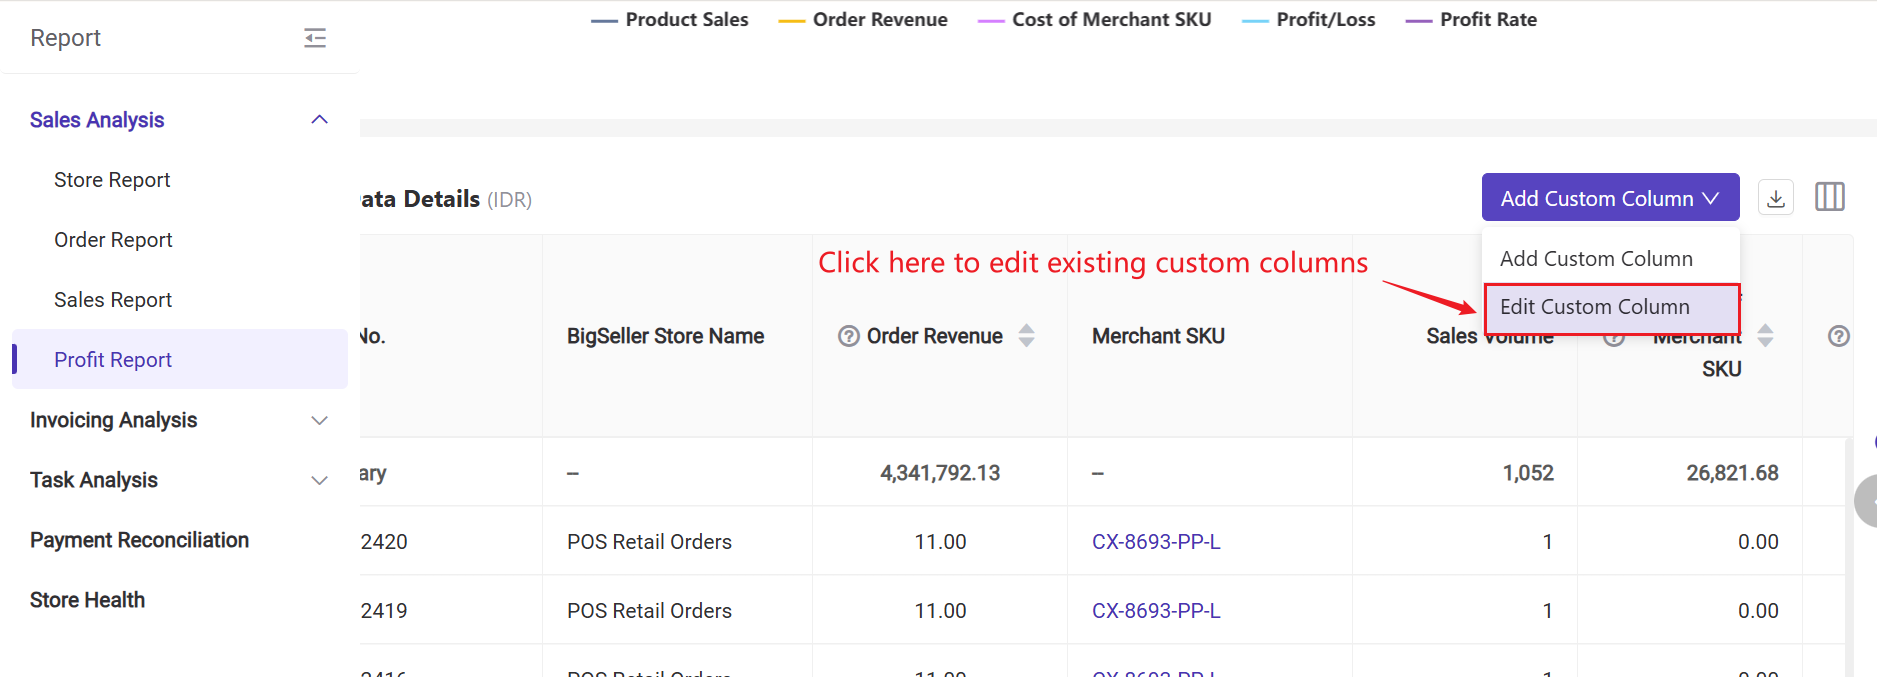Click the download export icon
Viewport: 1877px width, 677px height.
coord(1775,198)
